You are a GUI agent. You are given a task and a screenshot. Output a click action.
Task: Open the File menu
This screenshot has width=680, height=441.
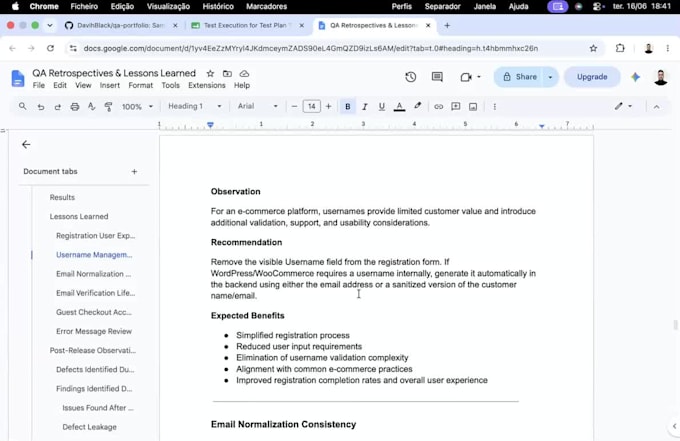click(39, 85)
